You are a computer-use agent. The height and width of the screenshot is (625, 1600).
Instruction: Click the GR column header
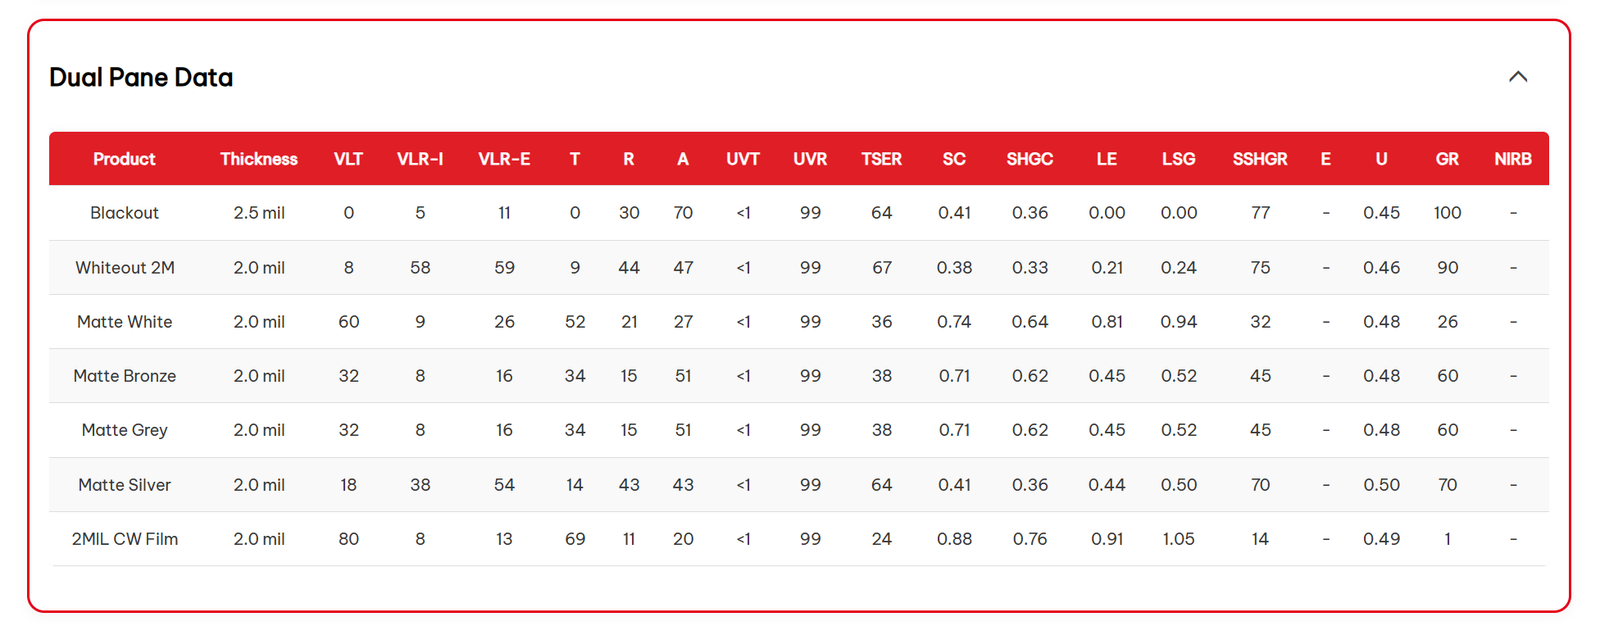pos(1447,159)
